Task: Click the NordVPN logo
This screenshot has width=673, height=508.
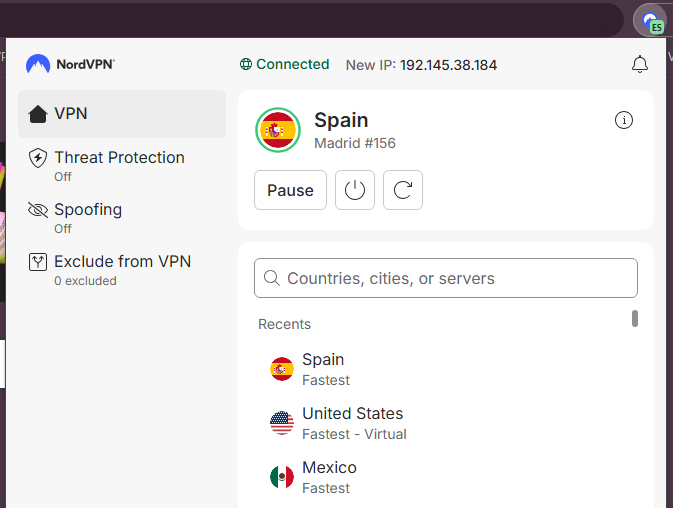Action: pyautogui.click(x=70, y=64)
